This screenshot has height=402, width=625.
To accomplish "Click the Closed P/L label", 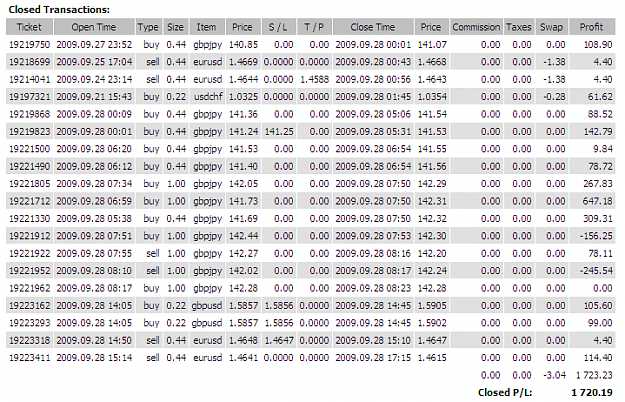I will pyautogui.click(x=505, y=393).
